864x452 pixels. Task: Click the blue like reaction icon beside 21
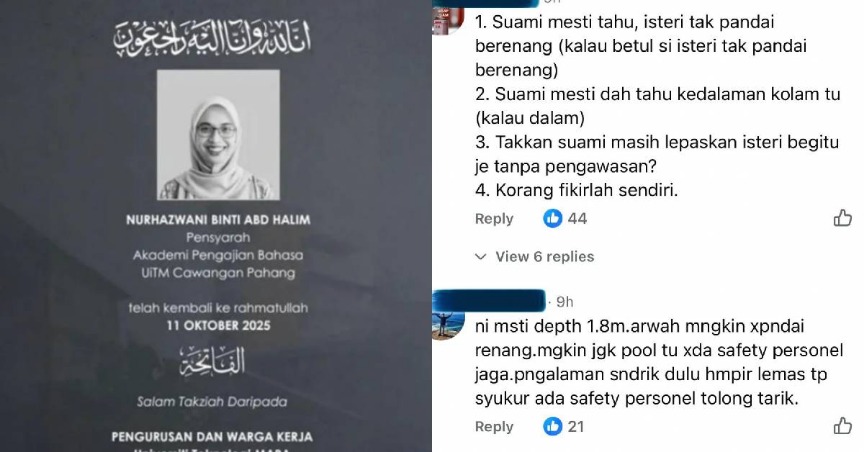[552, 426]
